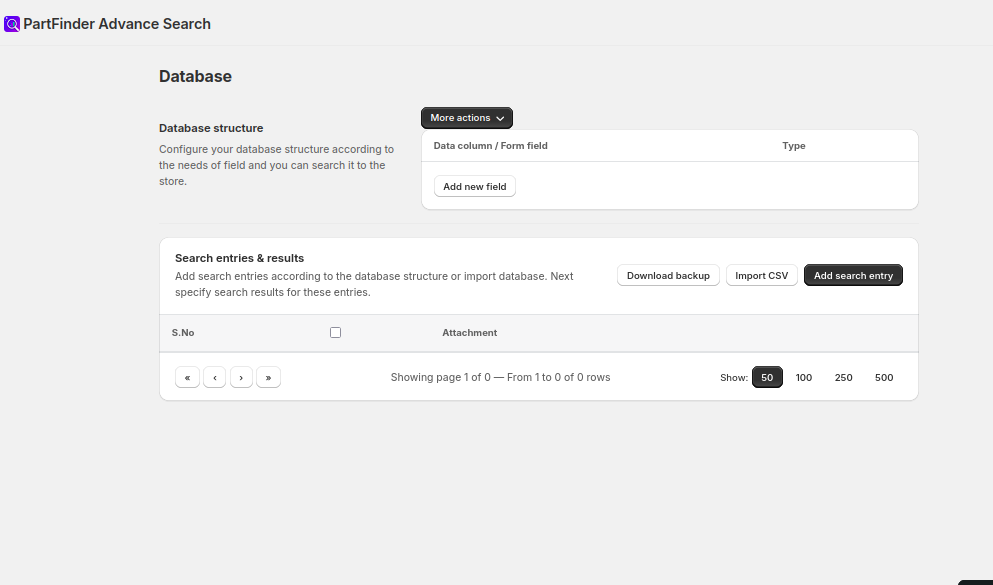
Task: Go to last page with double-right arrow
Action: coord(269,377)
